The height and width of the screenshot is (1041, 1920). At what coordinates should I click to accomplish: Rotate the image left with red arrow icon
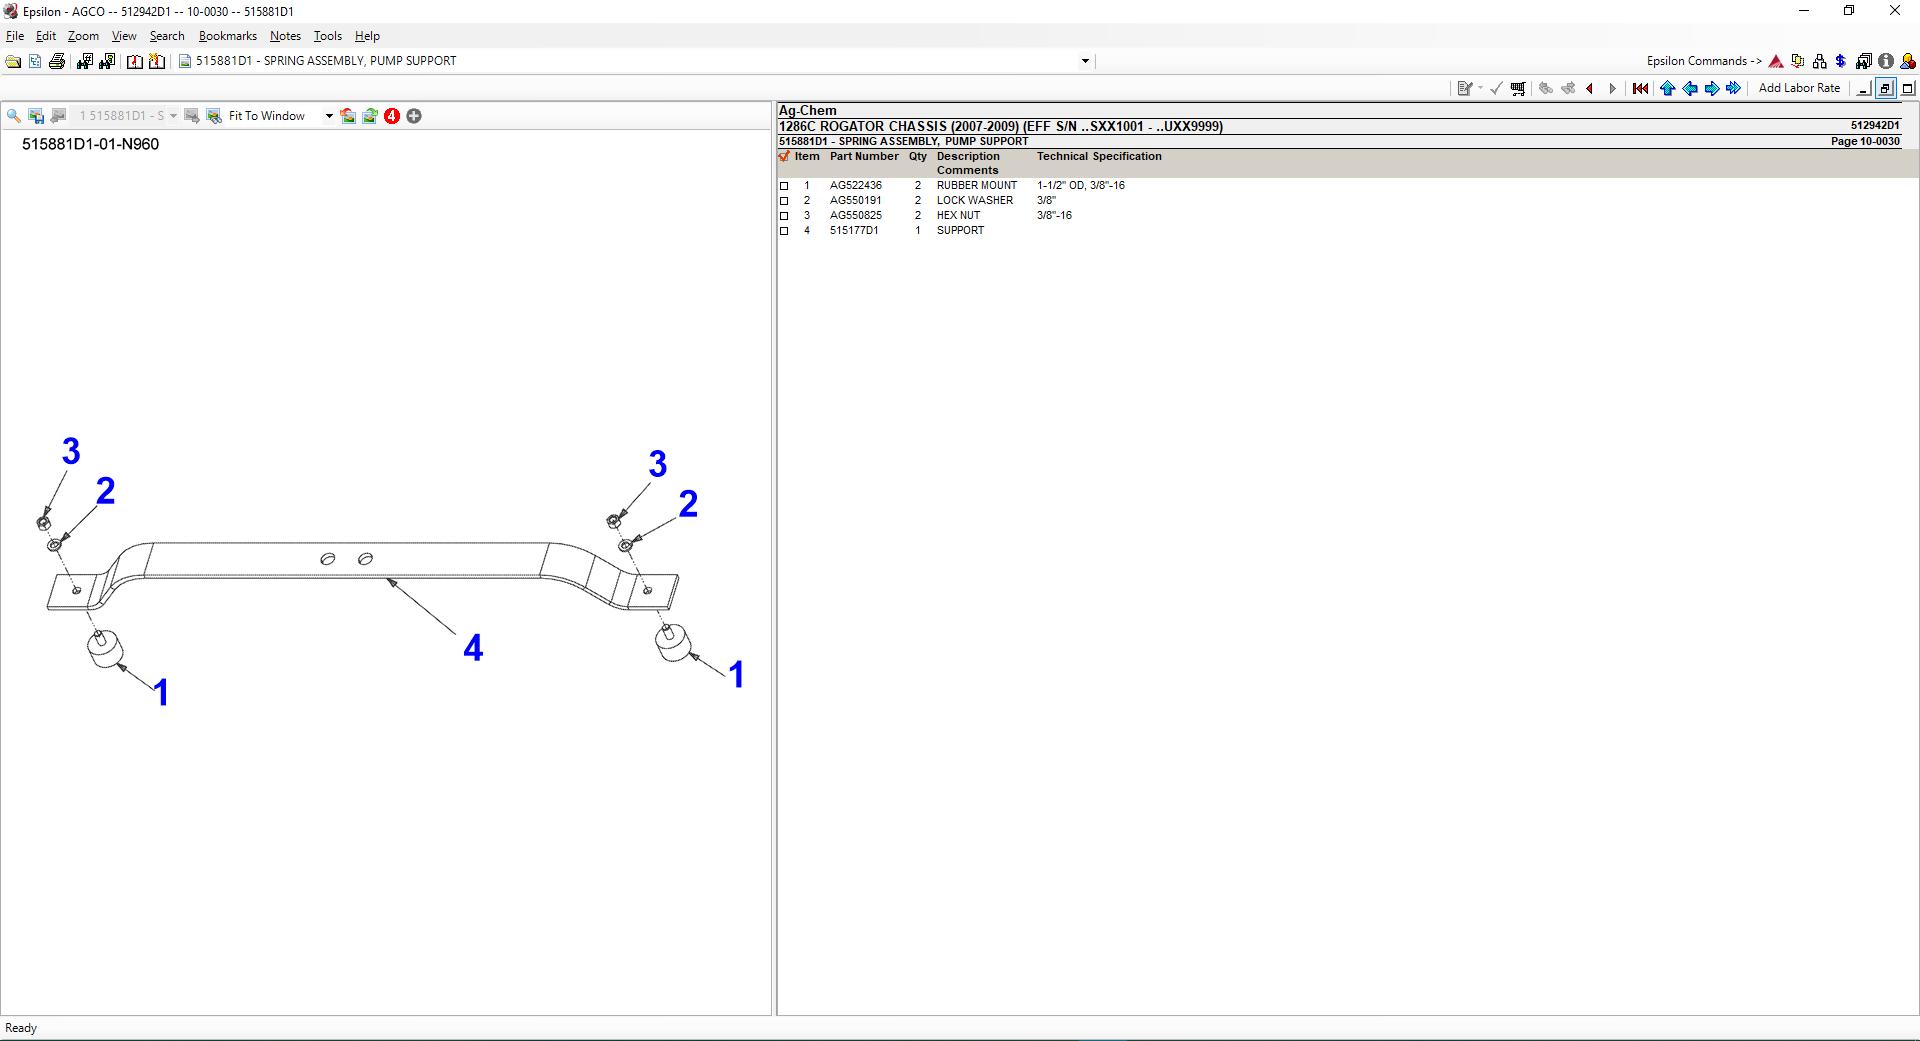point(348,116)
